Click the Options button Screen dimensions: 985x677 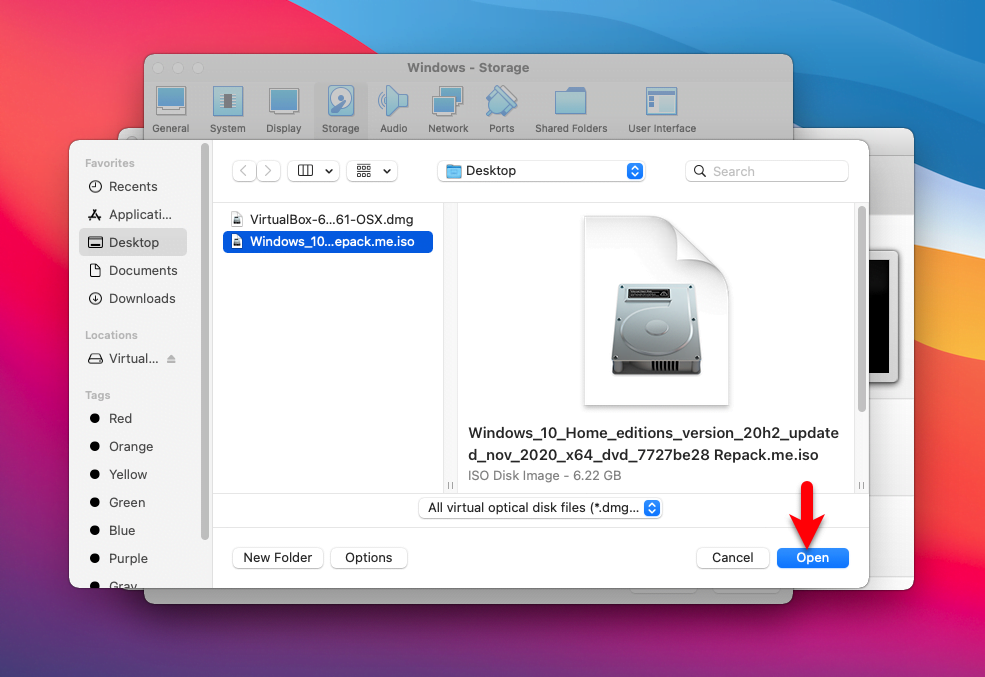click(369, 558)
